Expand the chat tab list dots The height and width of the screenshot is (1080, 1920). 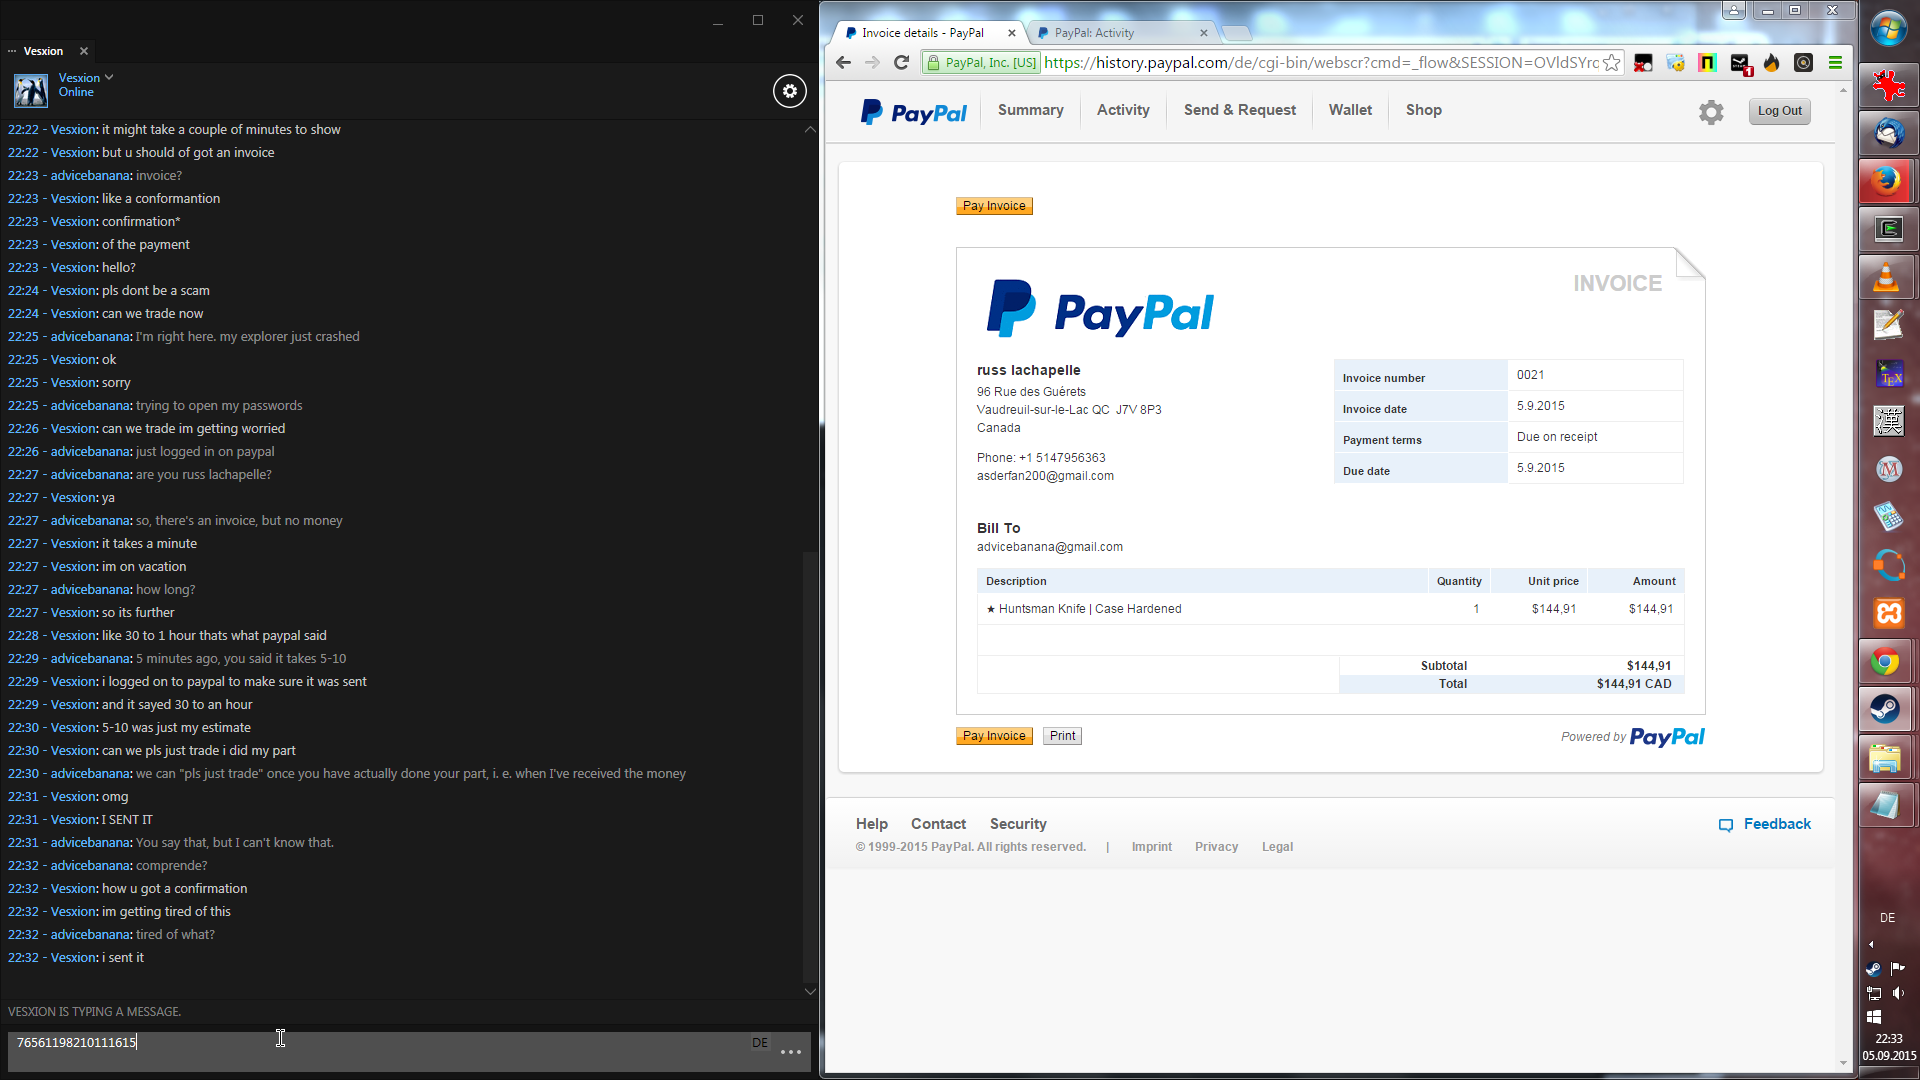[x=12, y=51]
